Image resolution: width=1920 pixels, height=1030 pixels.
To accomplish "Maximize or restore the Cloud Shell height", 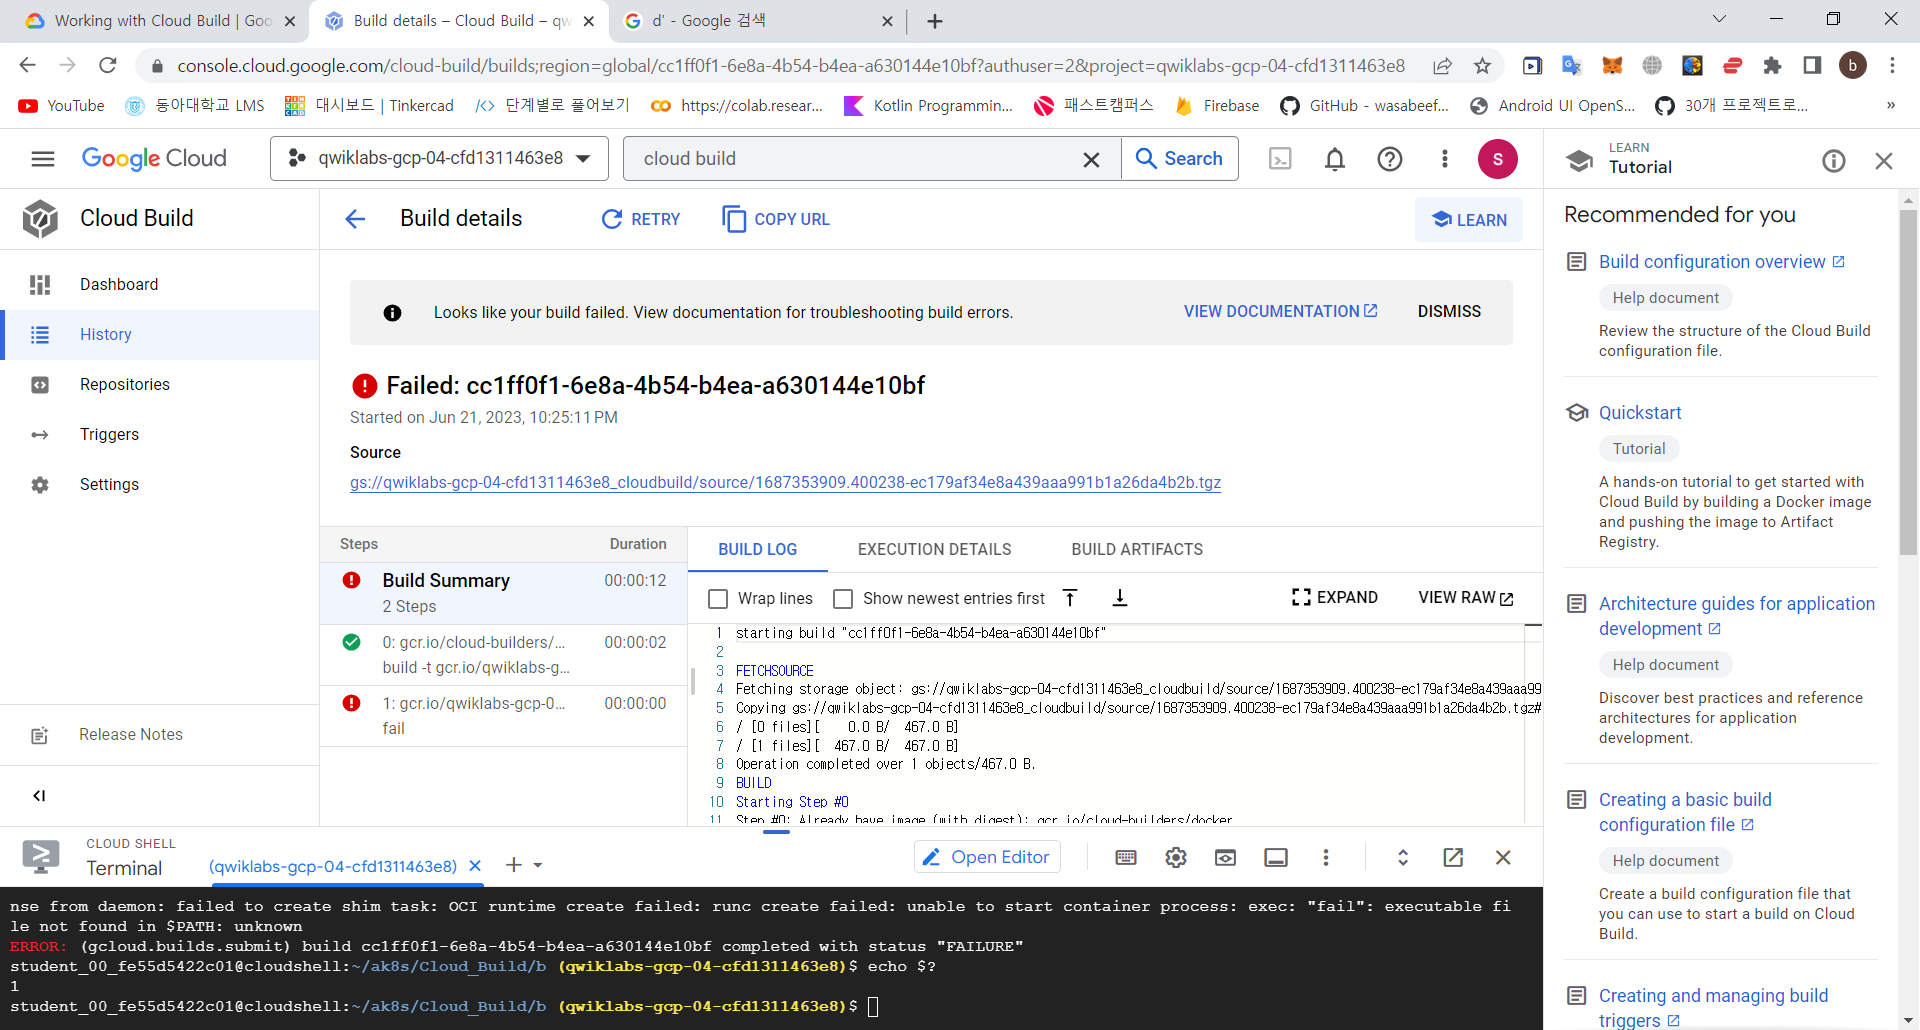I will coord(1403,858).
